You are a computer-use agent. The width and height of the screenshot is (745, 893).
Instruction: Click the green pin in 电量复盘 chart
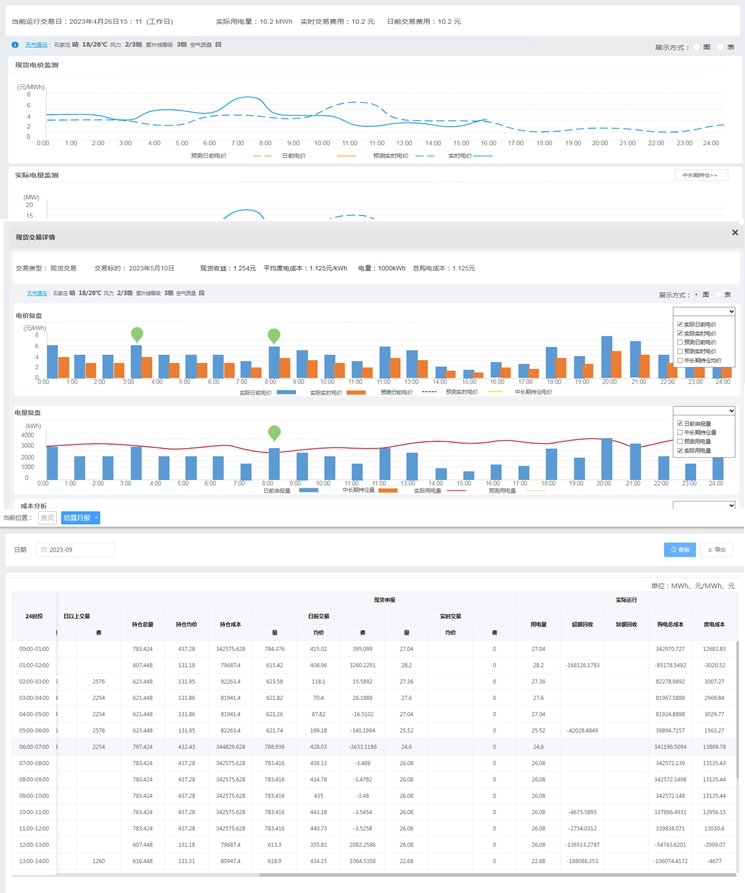274,433
